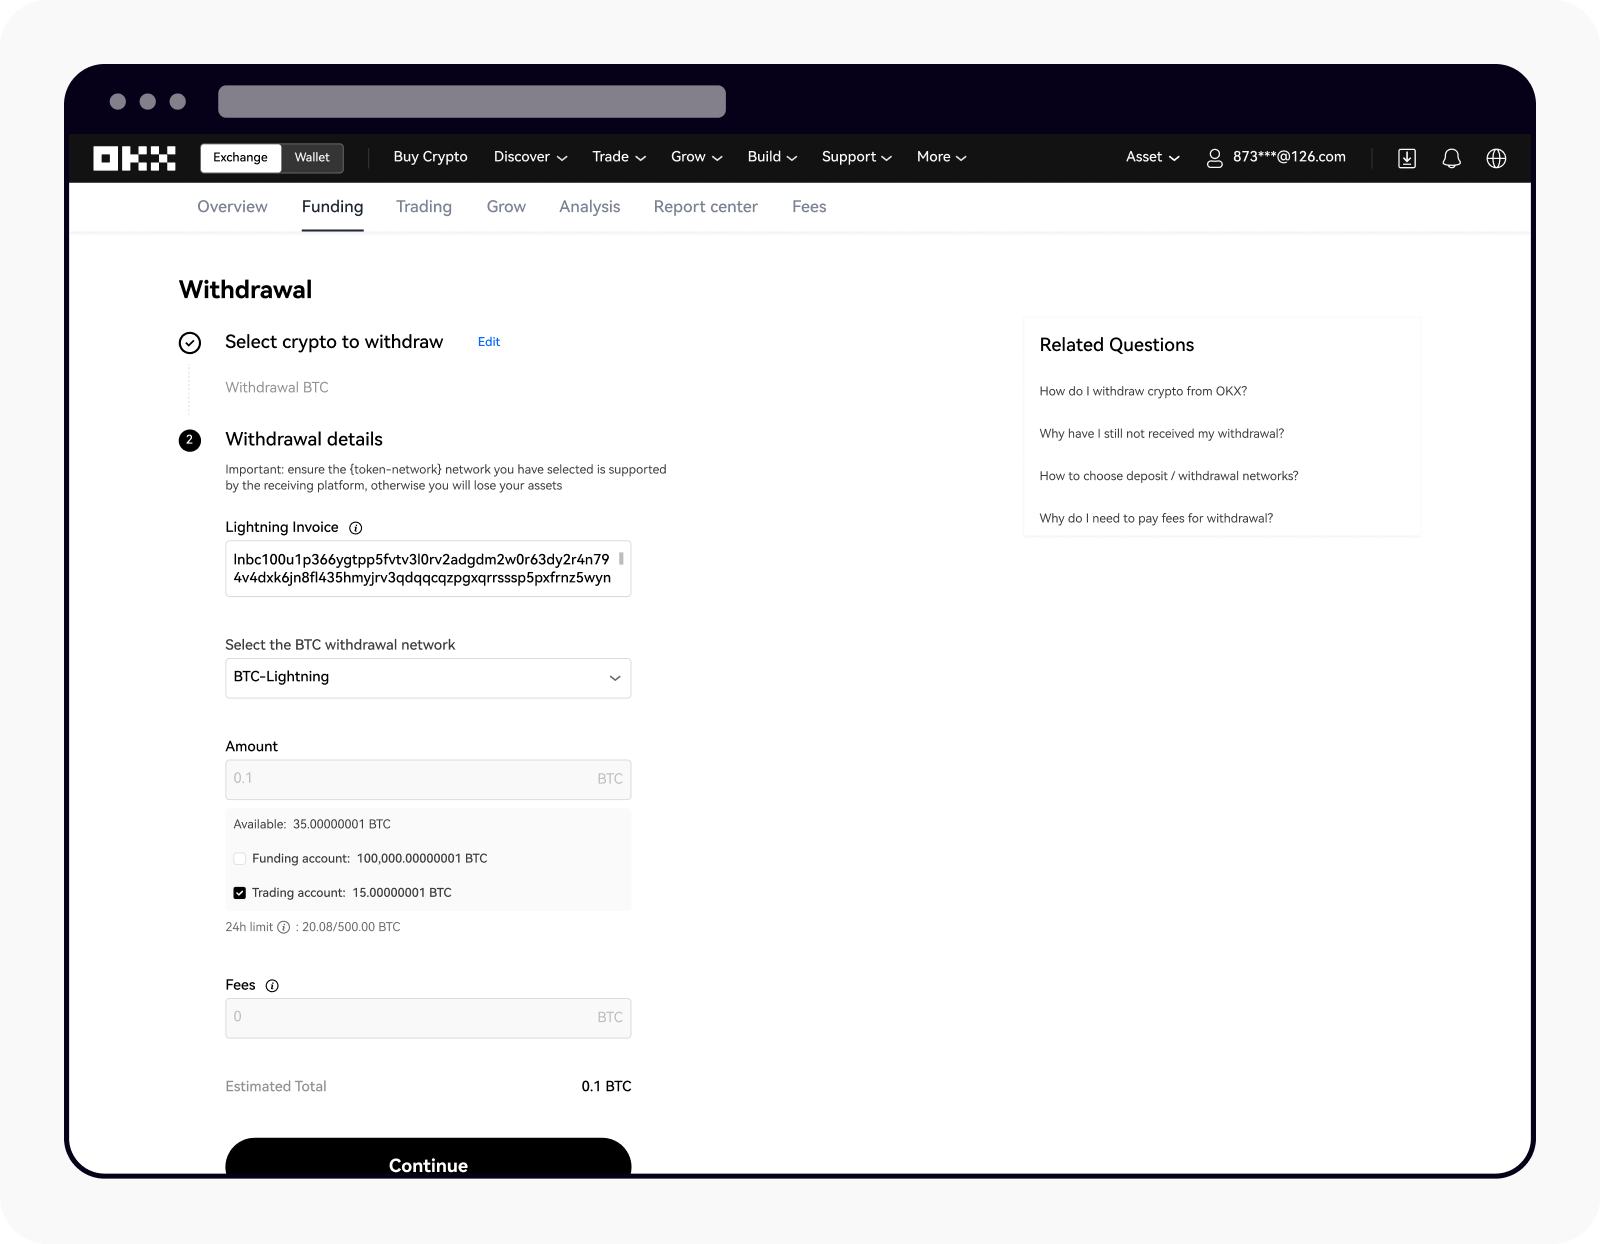Viewport: 1600px width, 1244px height.
Task: Click the Fees info icon
Action: [x=272, y=986]
